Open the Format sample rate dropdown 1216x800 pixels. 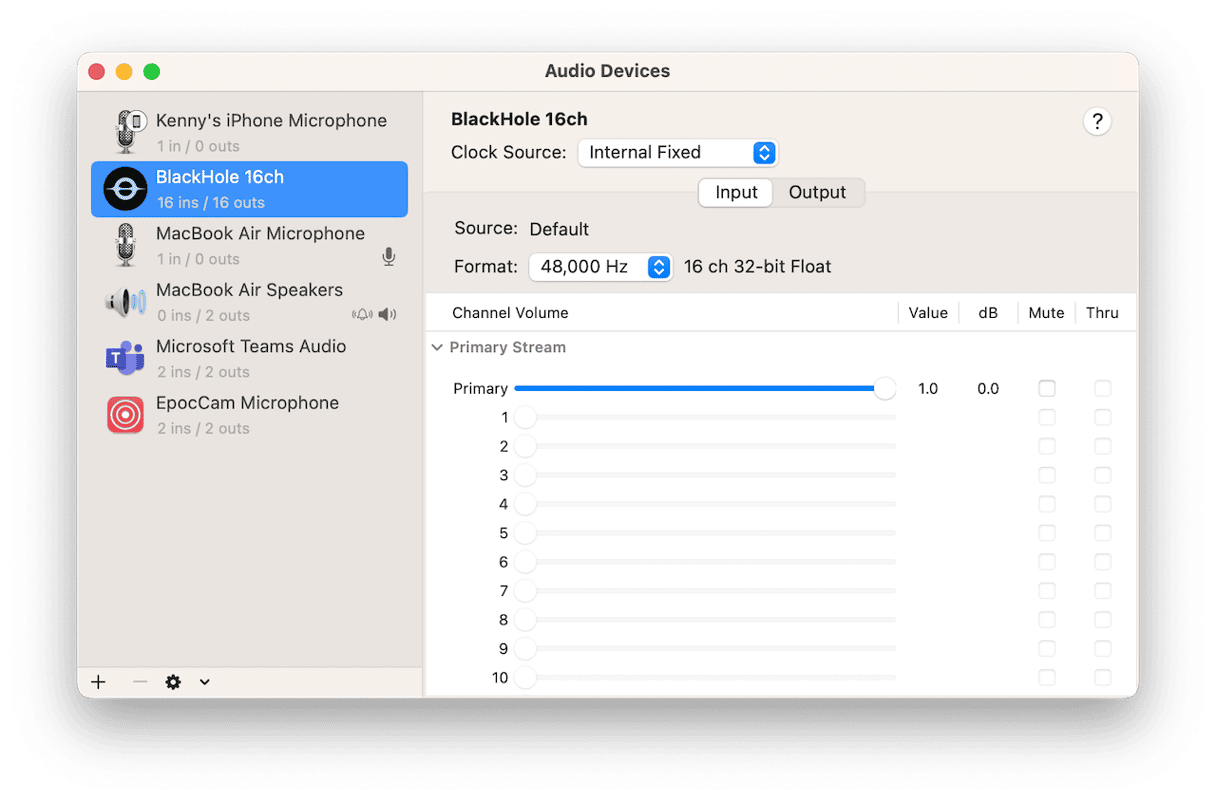point(600,267)
